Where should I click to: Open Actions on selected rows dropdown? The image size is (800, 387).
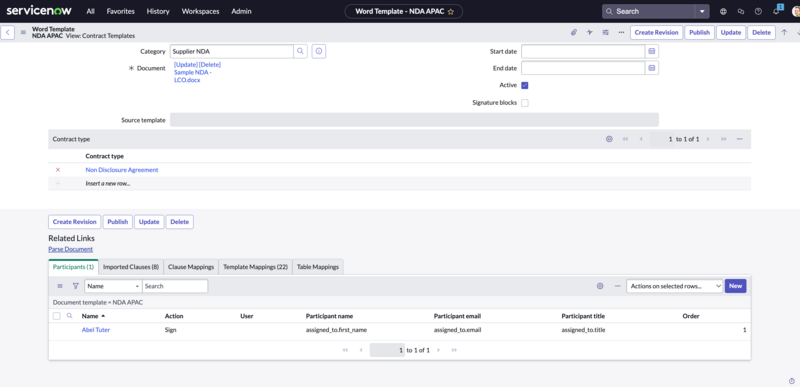pos(674,286)
